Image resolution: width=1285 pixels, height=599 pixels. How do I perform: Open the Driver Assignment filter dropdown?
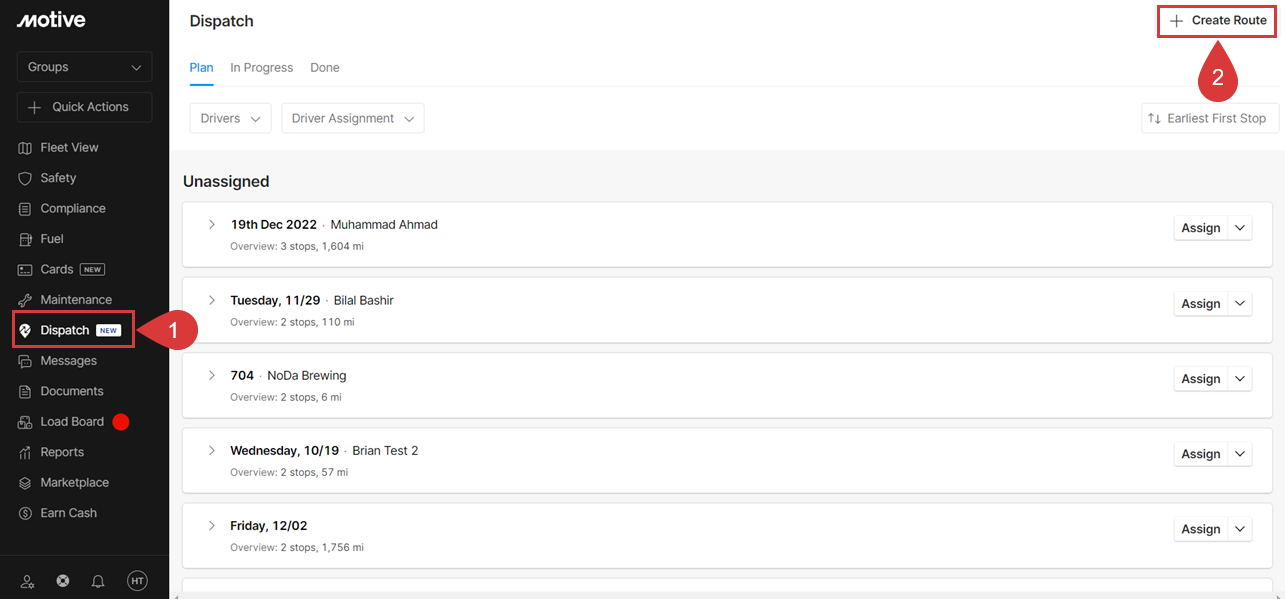[x=353, y=118]
